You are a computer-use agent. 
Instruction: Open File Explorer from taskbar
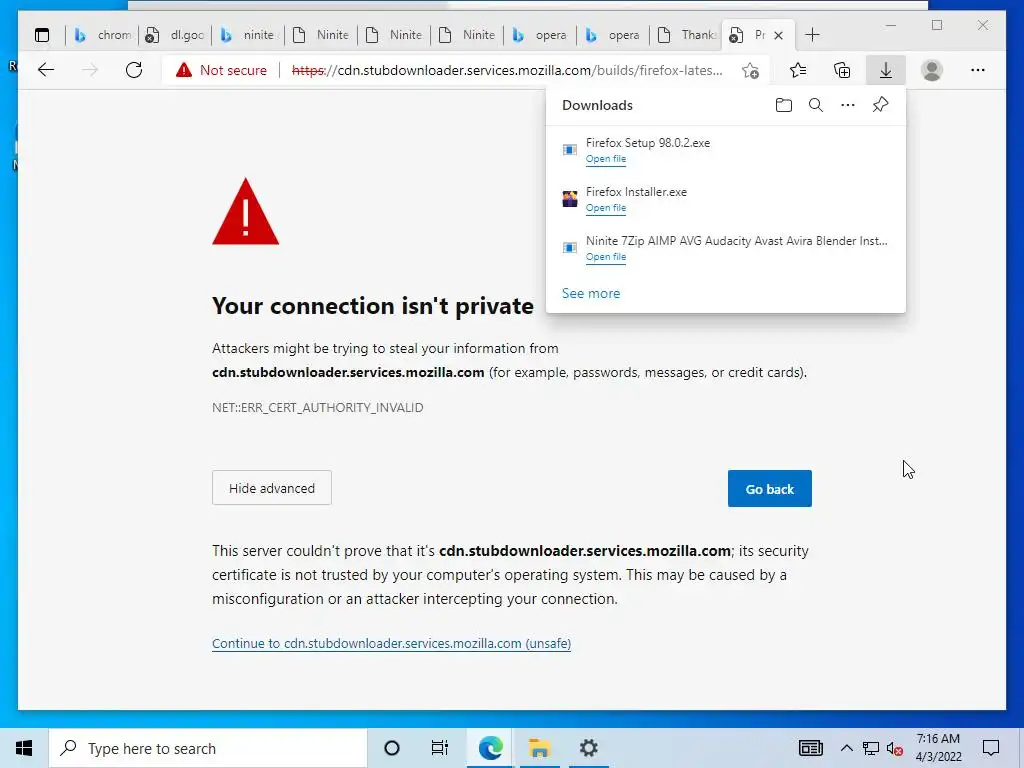[539, 748]
